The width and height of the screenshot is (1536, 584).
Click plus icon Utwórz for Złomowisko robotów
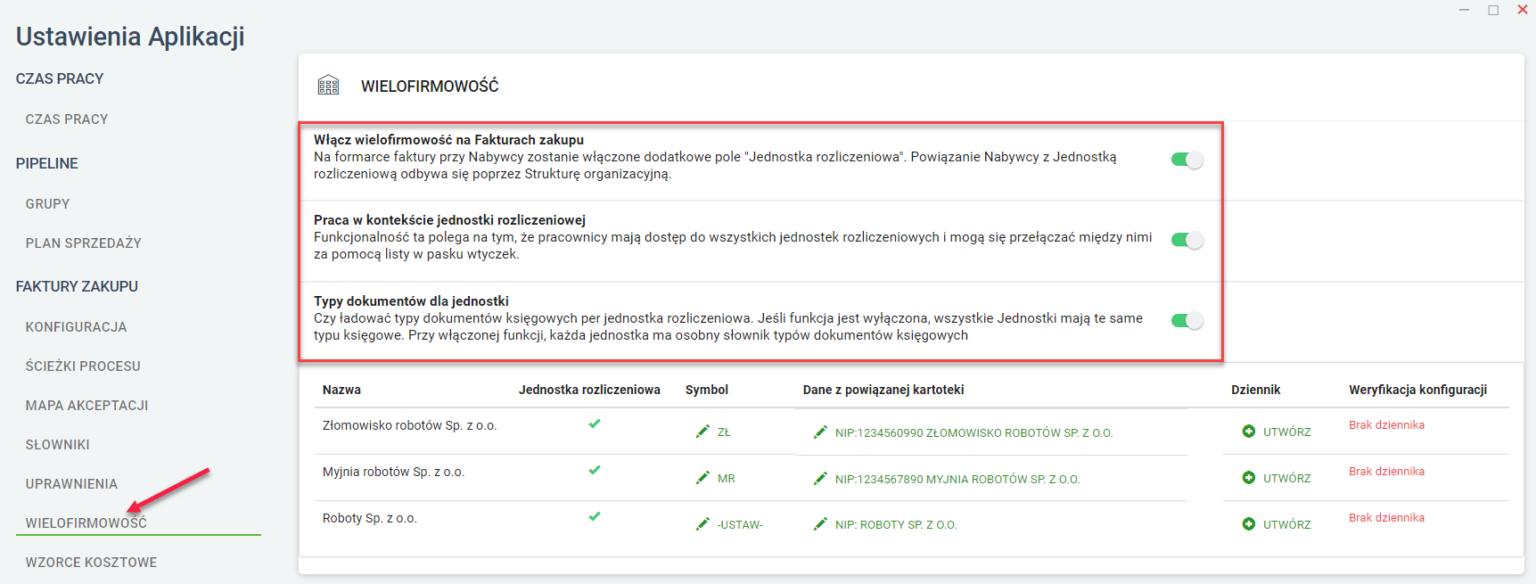pyautogui.click(x=1249, y=431)
